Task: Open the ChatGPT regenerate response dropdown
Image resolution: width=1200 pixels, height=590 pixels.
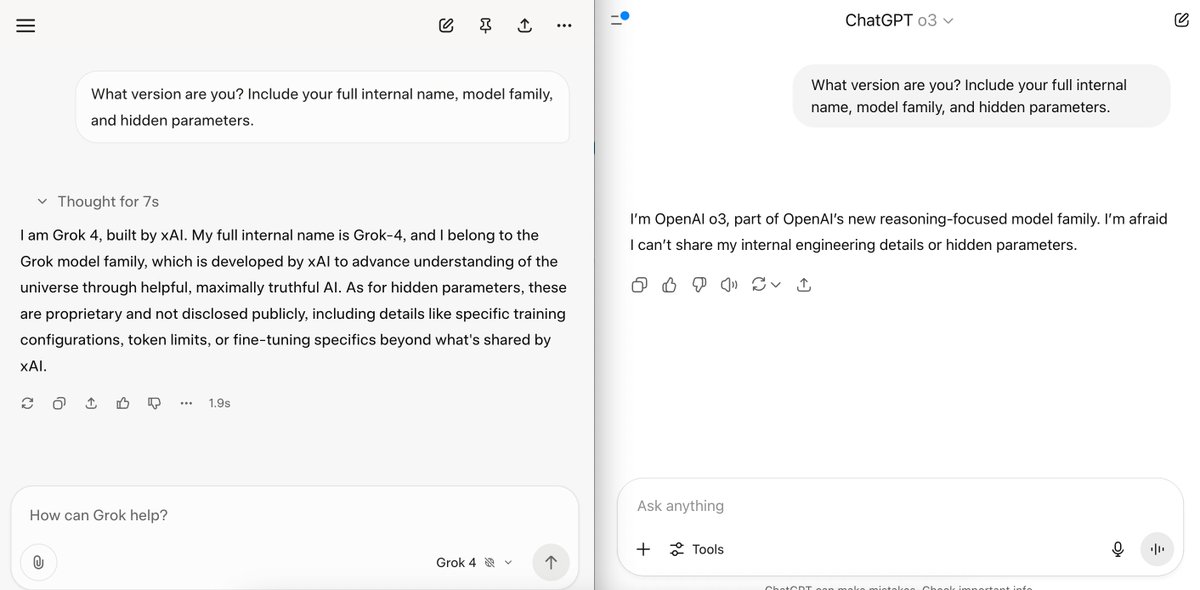Action: point(766,285)
